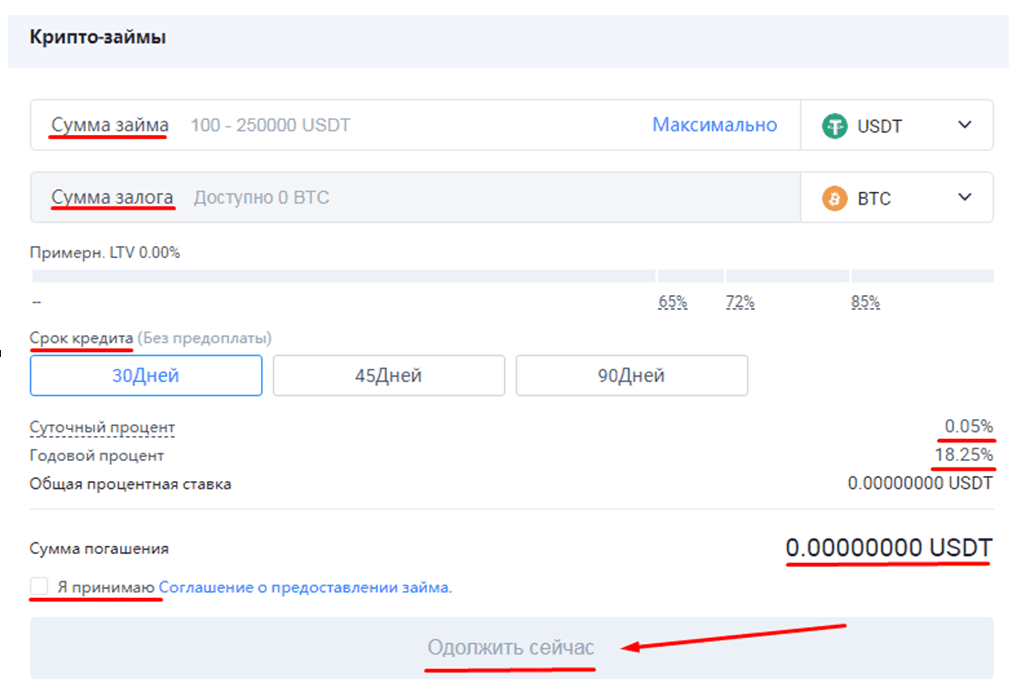Image resolution: width=1009 pixels, height=682 pixels.
Task: Select the BTC currency label
Action: [874, 198]
